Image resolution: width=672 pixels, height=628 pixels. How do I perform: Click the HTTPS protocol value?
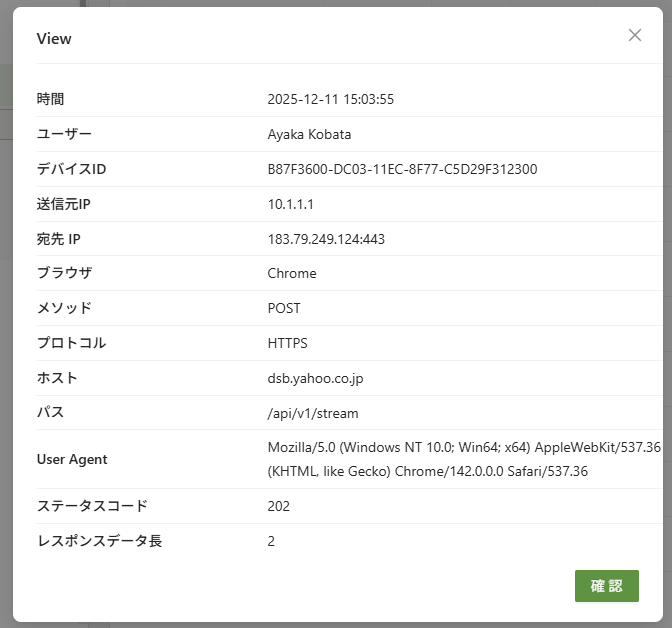(x=288, y=343)
